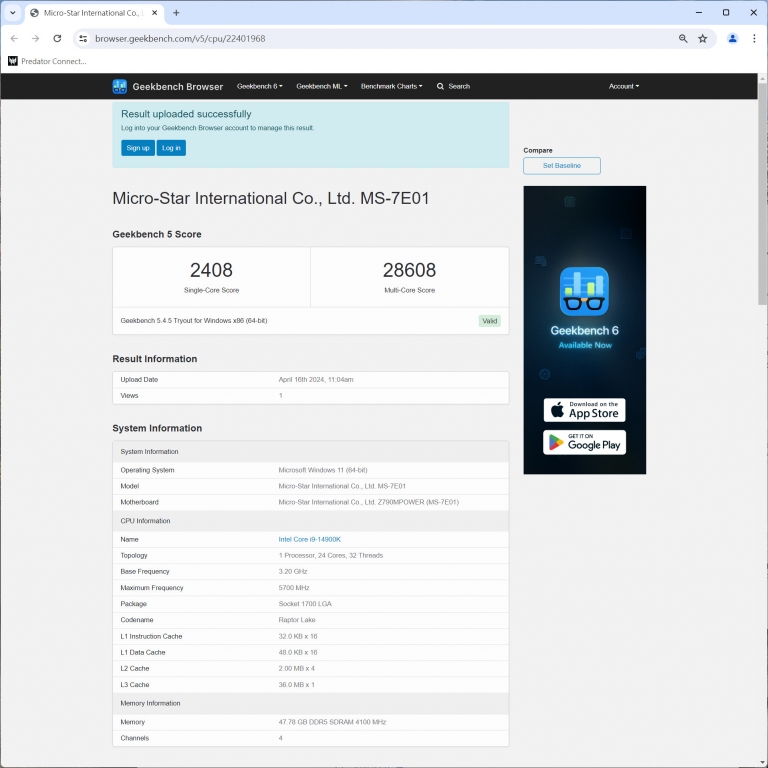The image size is (768, 768).
Task: Click the 2408 single-core score
Action: click(211, 270)
